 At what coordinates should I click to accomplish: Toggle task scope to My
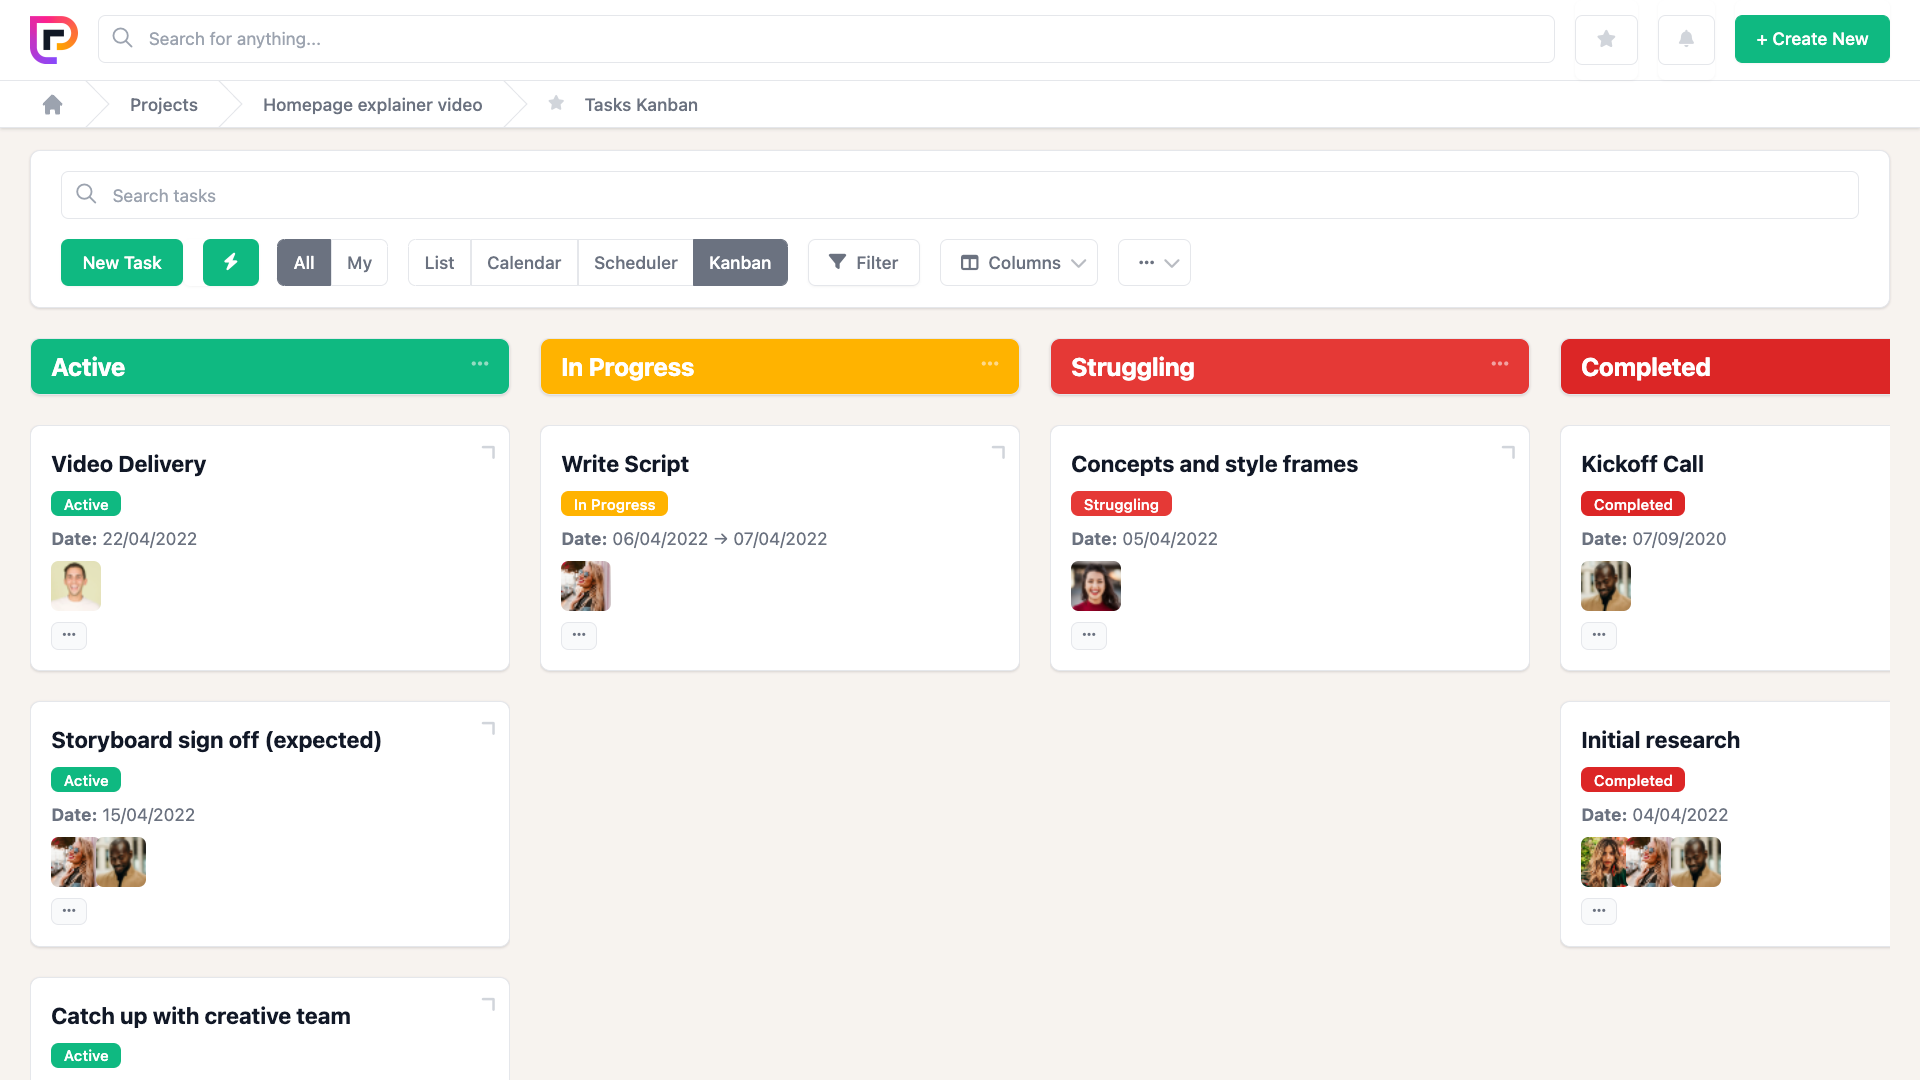click(359, 262)
